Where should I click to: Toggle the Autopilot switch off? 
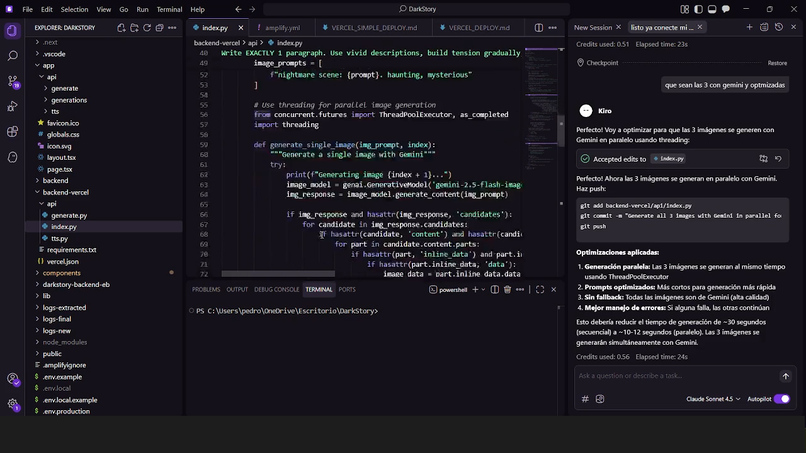coord(782,399)
